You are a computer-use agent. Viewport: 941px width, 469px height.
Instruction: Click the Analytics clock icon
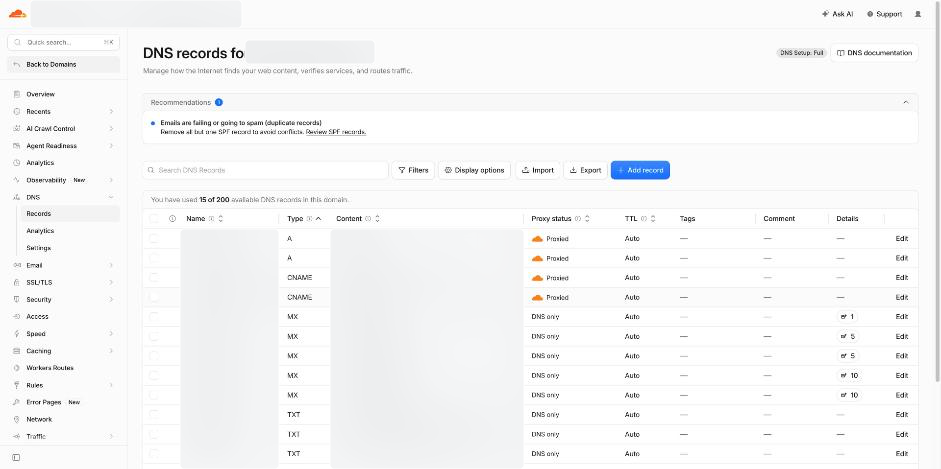17,163
